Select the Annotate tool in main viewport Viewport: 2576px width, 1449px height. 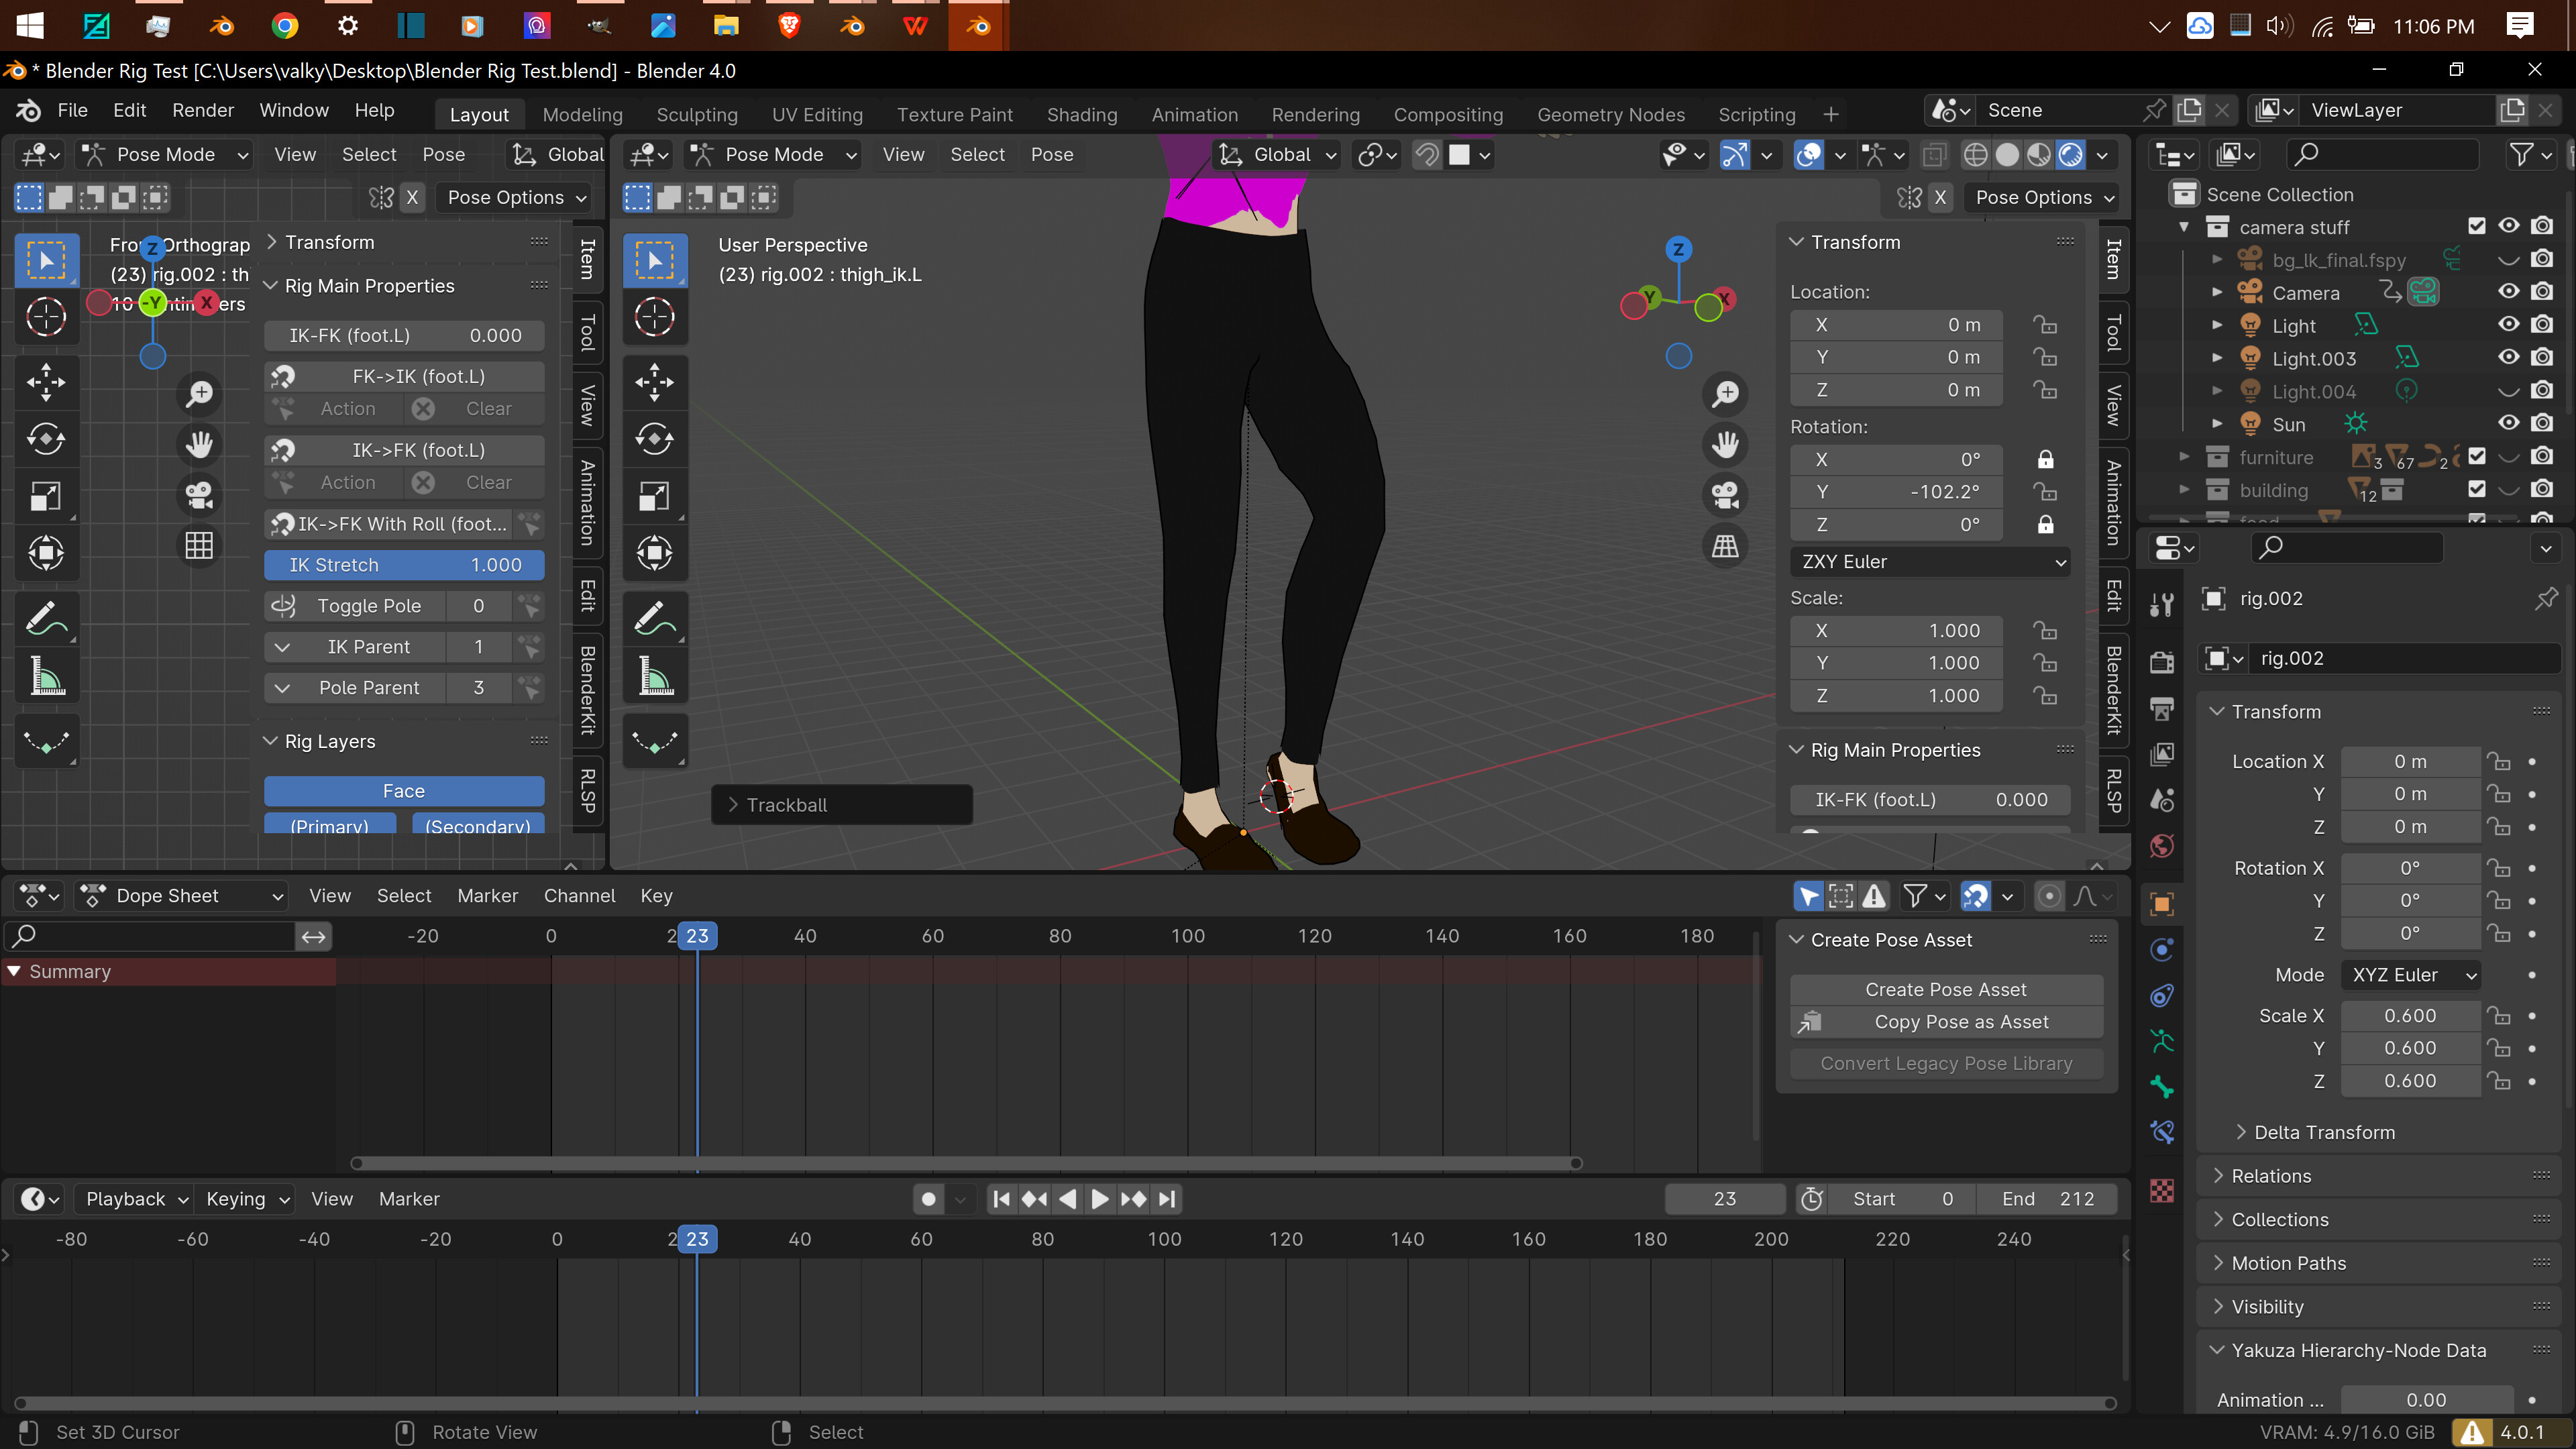pos(655,618)
